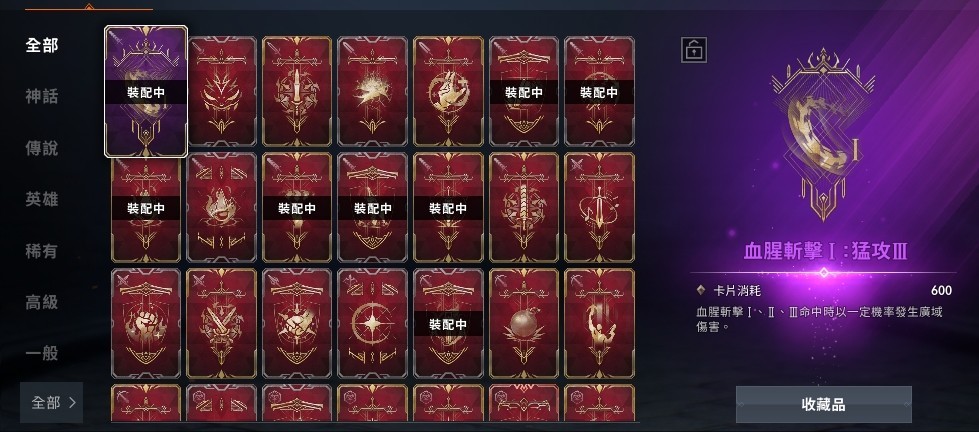Choose the round bomb orb card
The height and width of the screenshot is (432, 979).
tap(524, 323)
